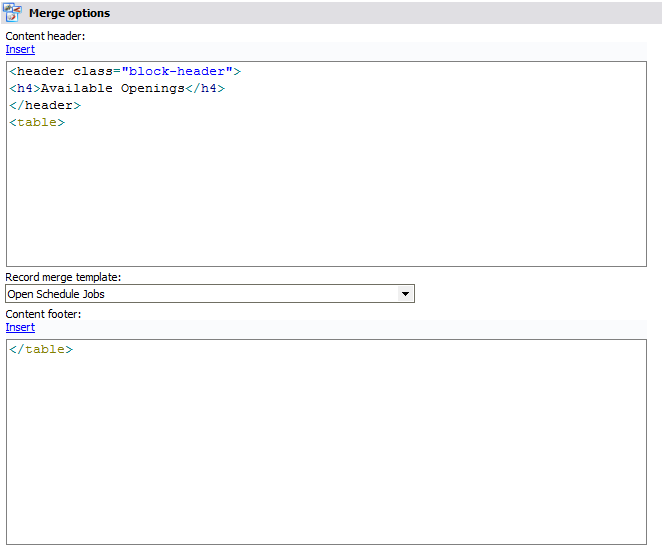Select the Open Schedule Jobs combo box
The image size is (664, 550).
[210, 294]
